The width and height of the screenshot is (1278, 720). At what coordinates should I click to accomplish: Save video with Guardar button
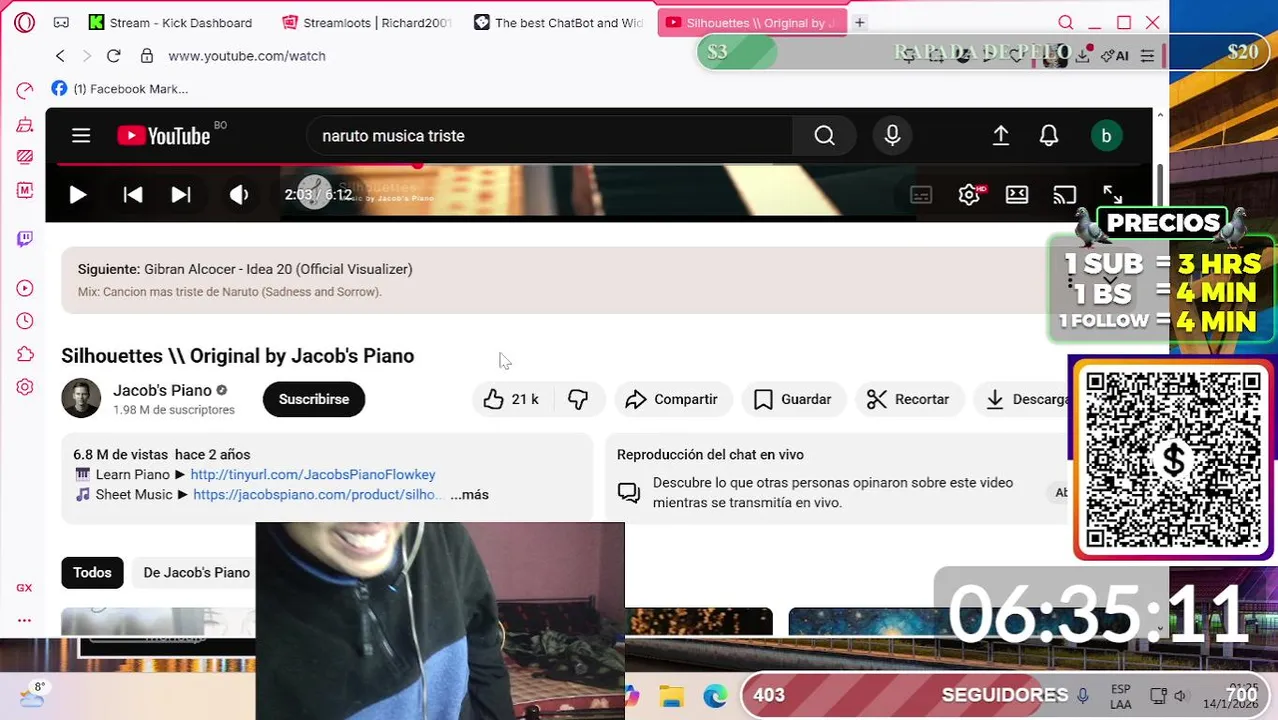click(x=793, y=399)
